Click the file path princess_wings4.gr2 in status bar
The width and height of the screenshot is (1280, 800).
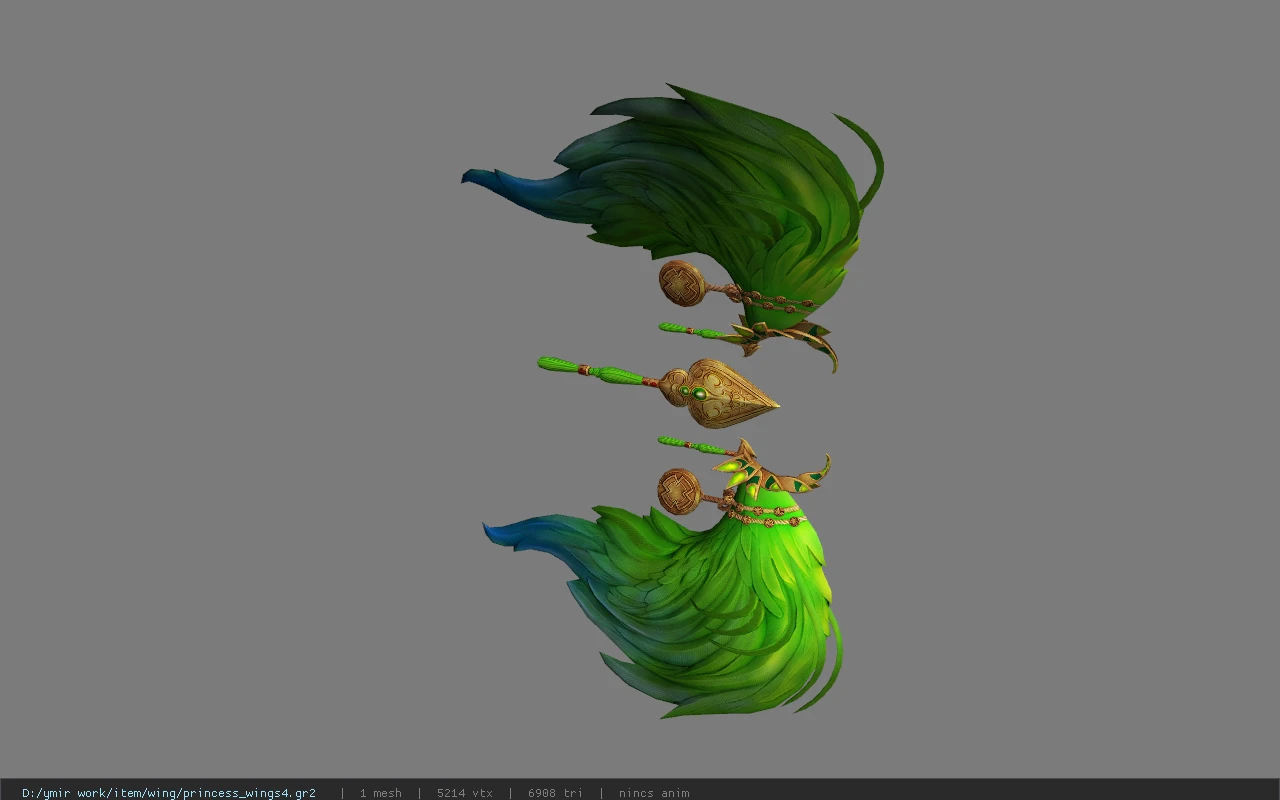169,793
